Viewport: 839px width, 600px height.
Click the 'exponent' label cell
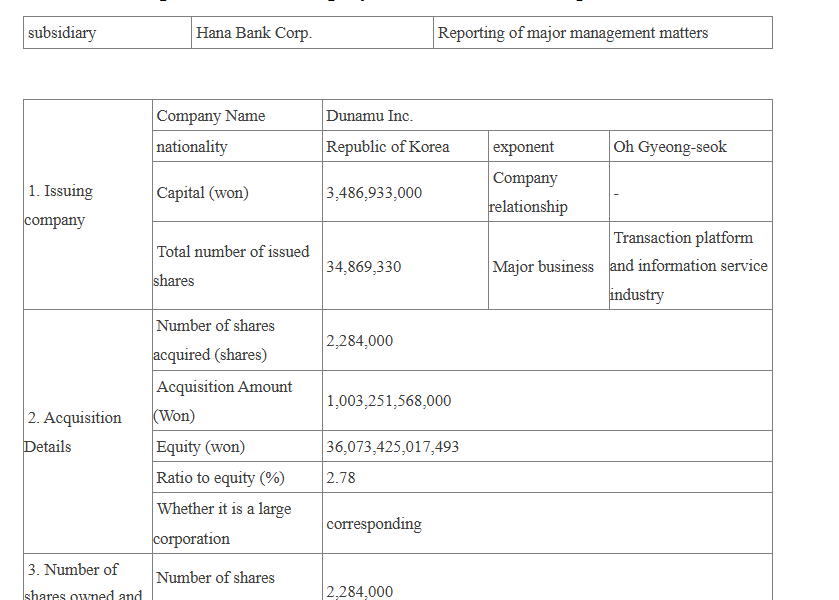pyautogui.click(x=548, y=146)
